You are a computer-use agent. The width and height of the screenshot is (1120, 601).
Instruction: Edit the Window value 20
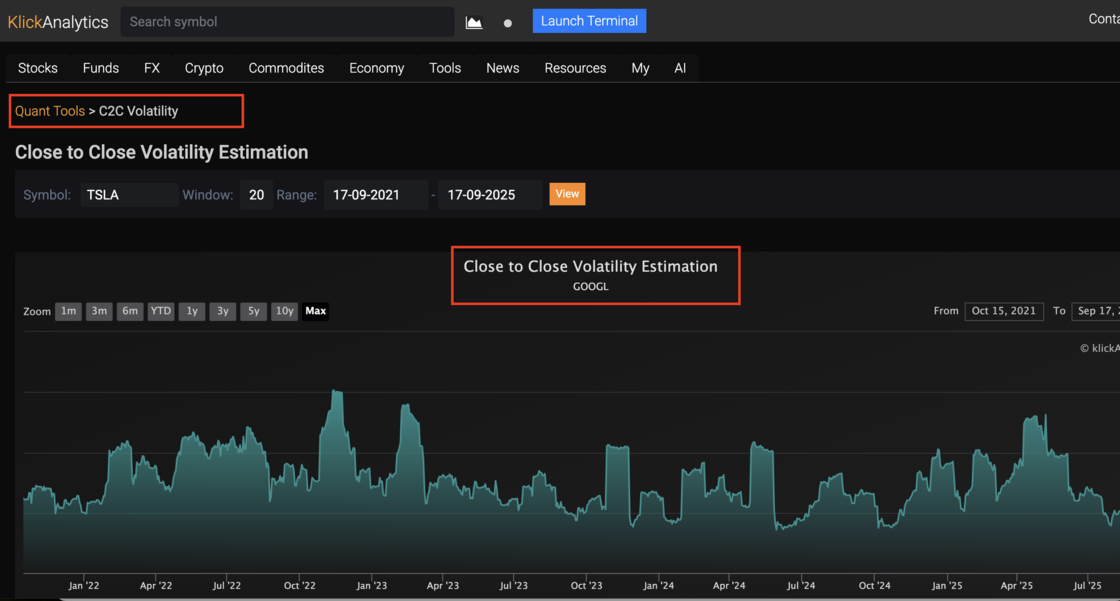click(x=256, y=194)
